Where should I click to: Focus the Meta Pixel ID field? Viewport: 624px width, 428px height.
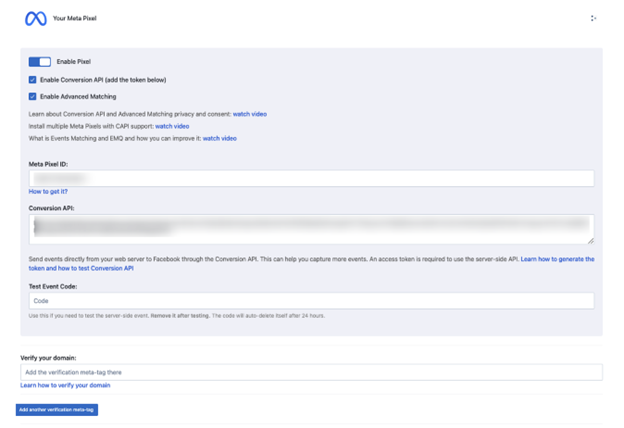[311, 178]
